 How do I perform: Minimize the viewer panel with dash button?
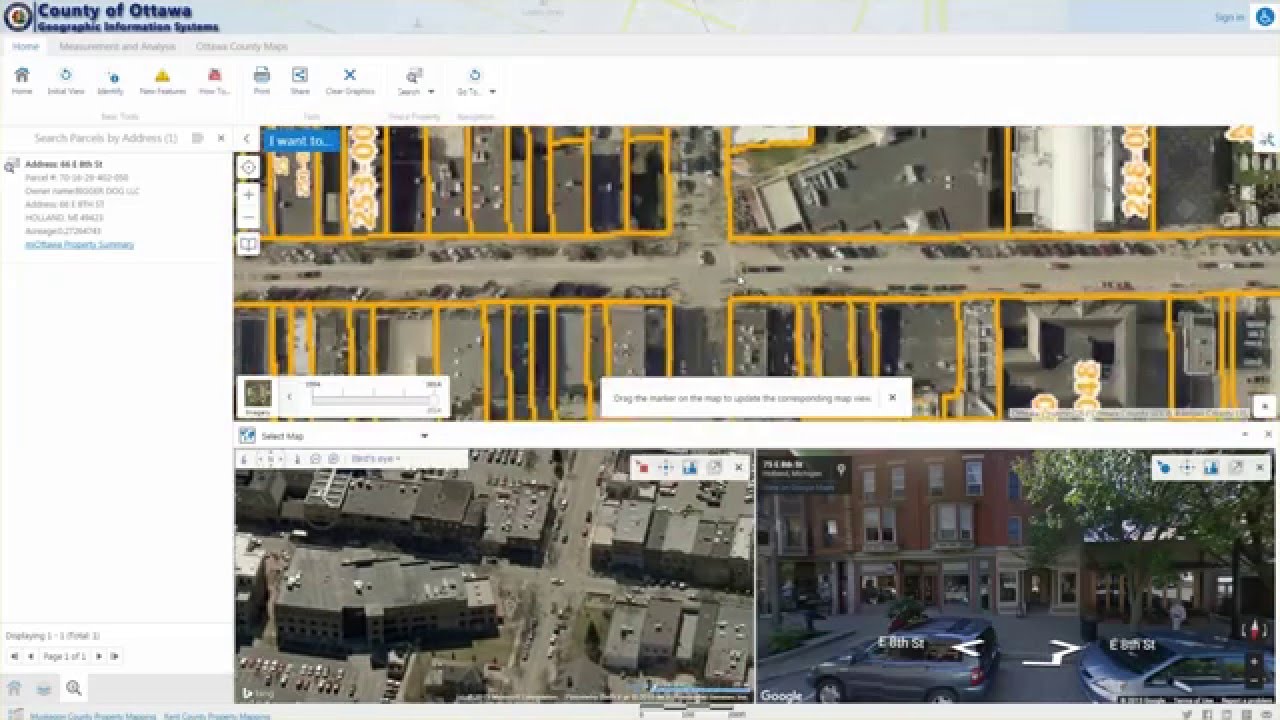[x=1245, y=435]
